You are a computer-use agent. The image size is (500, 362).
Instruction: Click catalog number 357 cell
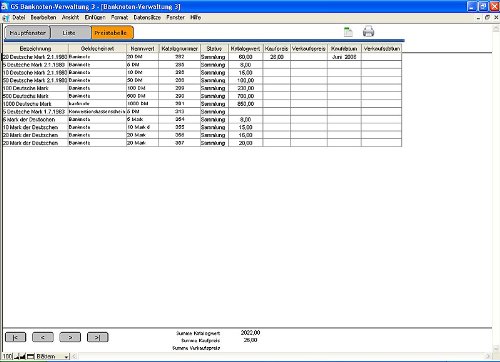(x=179, y=143)
